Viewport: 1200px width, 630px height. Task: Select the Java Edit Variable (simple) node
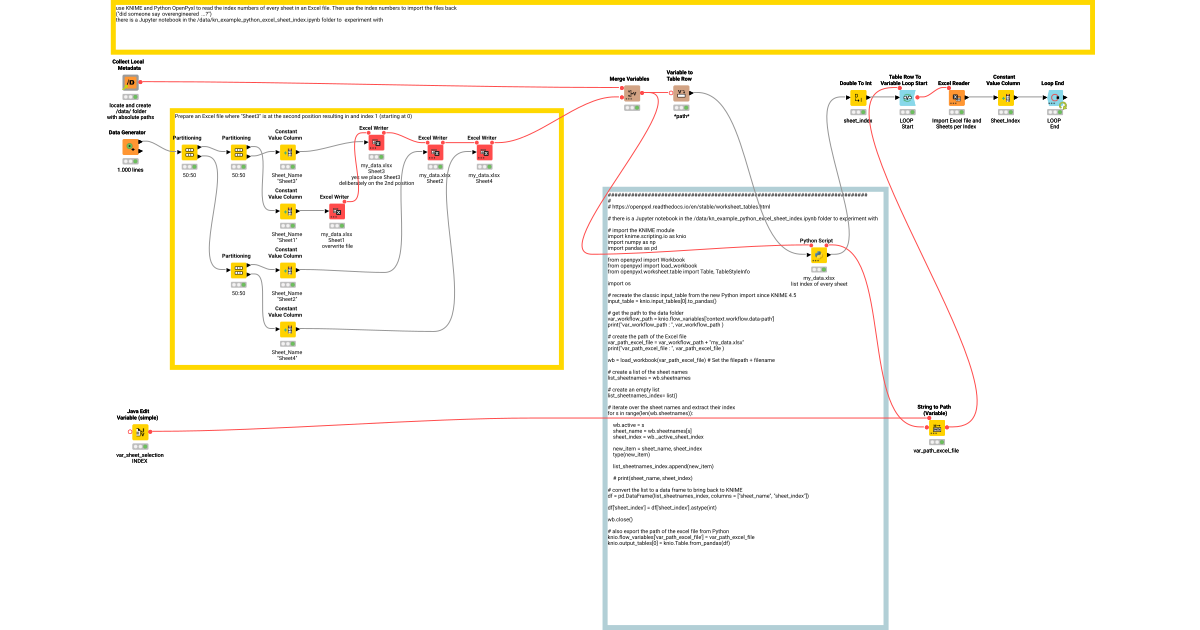(x=140, y=432)
